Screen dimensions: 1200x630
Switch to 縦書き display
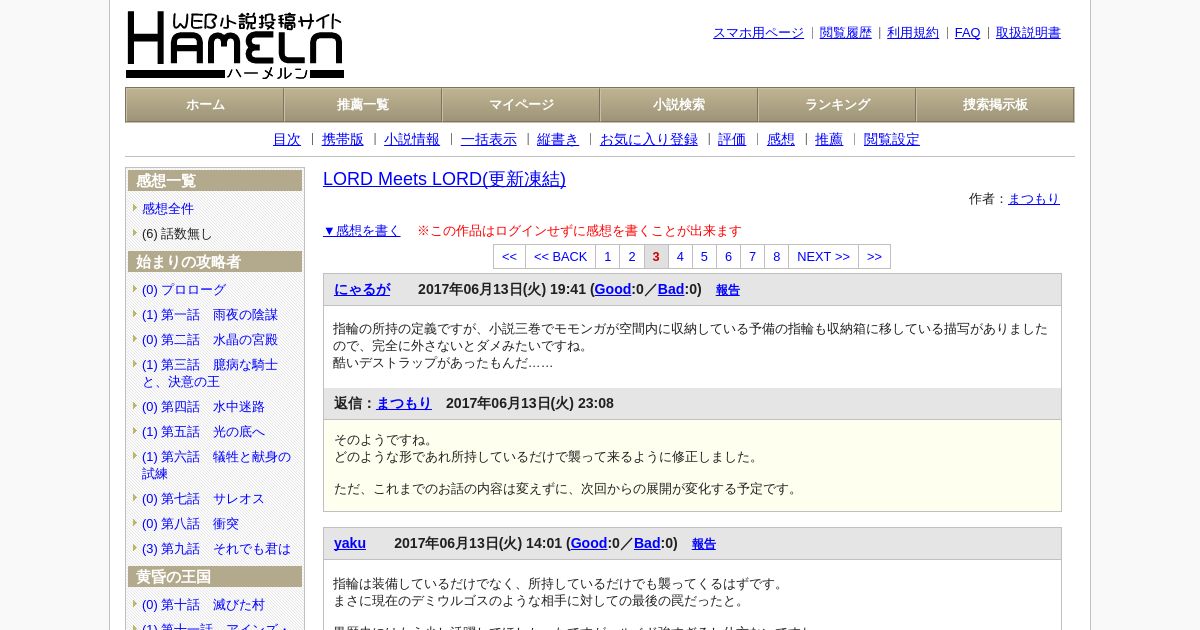(558, 140)
